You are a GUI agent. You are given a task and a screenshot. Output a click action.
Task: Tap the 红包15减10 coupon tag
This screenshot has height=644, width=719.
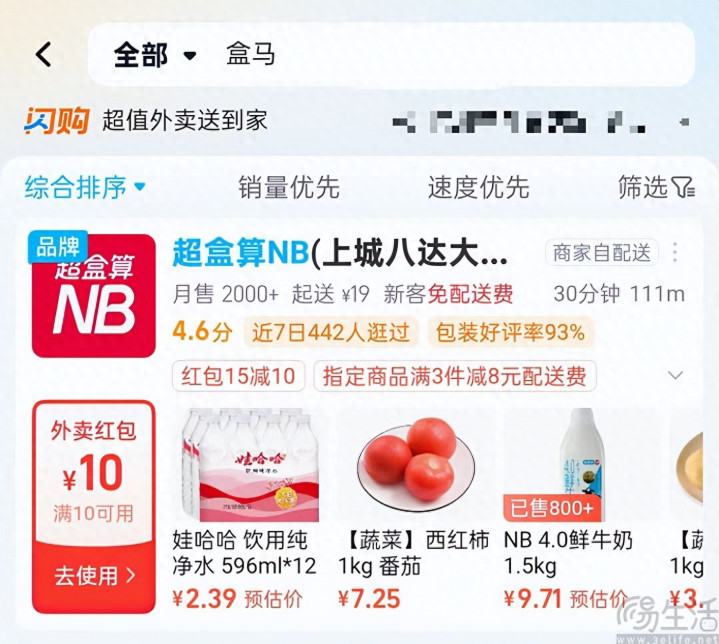pyautogui.click(x=238, y=376)
